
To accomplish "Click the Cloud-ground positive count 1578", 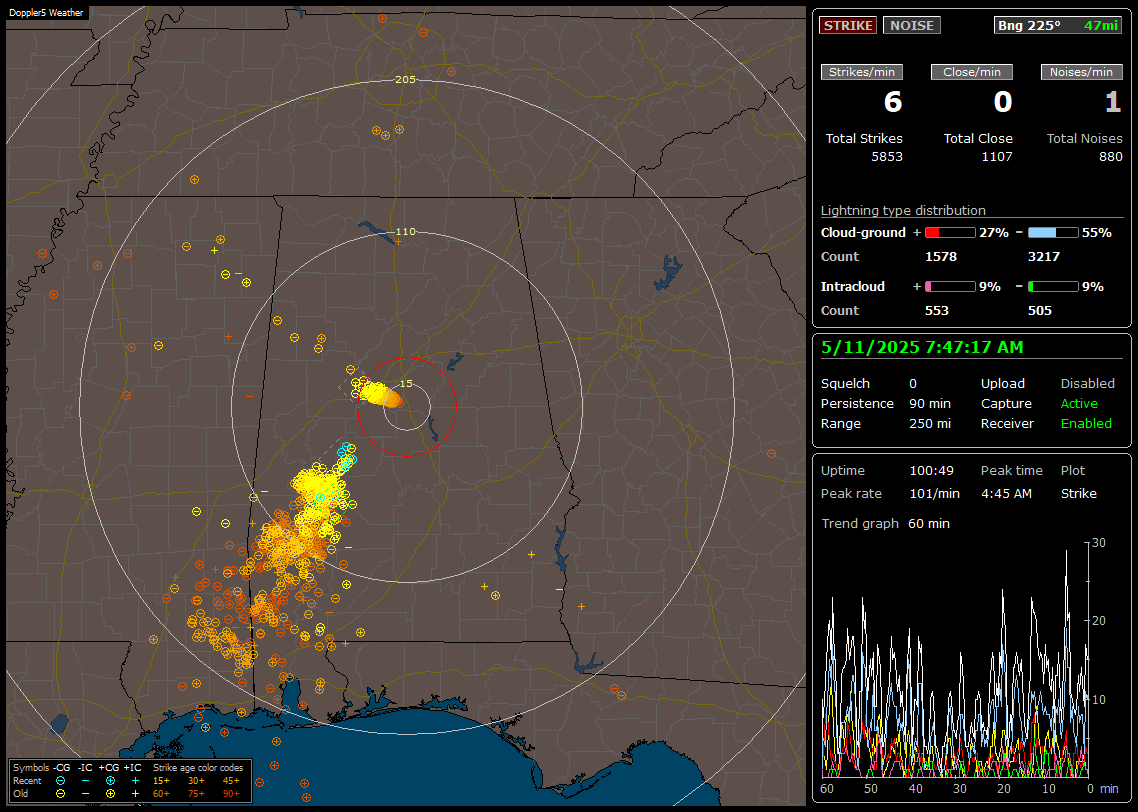I will [x=941, y=257].
